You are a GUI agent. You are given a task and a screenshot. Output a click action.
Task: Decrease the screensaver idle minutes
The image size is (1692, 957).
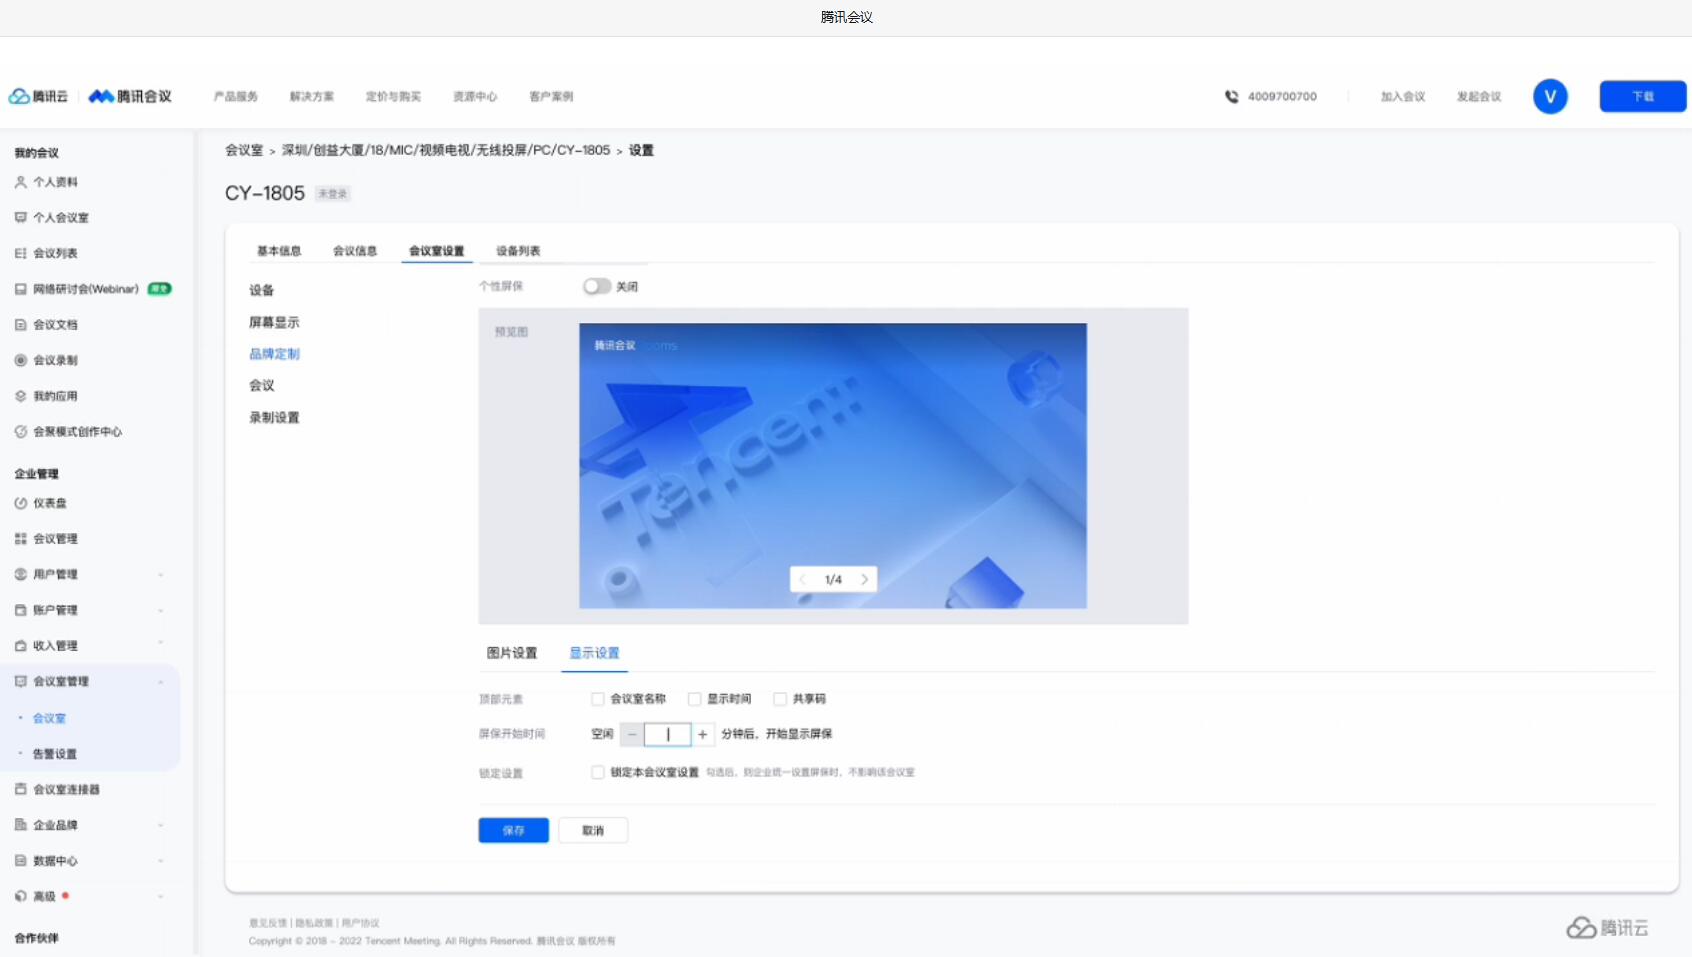[x=632, y=734]
